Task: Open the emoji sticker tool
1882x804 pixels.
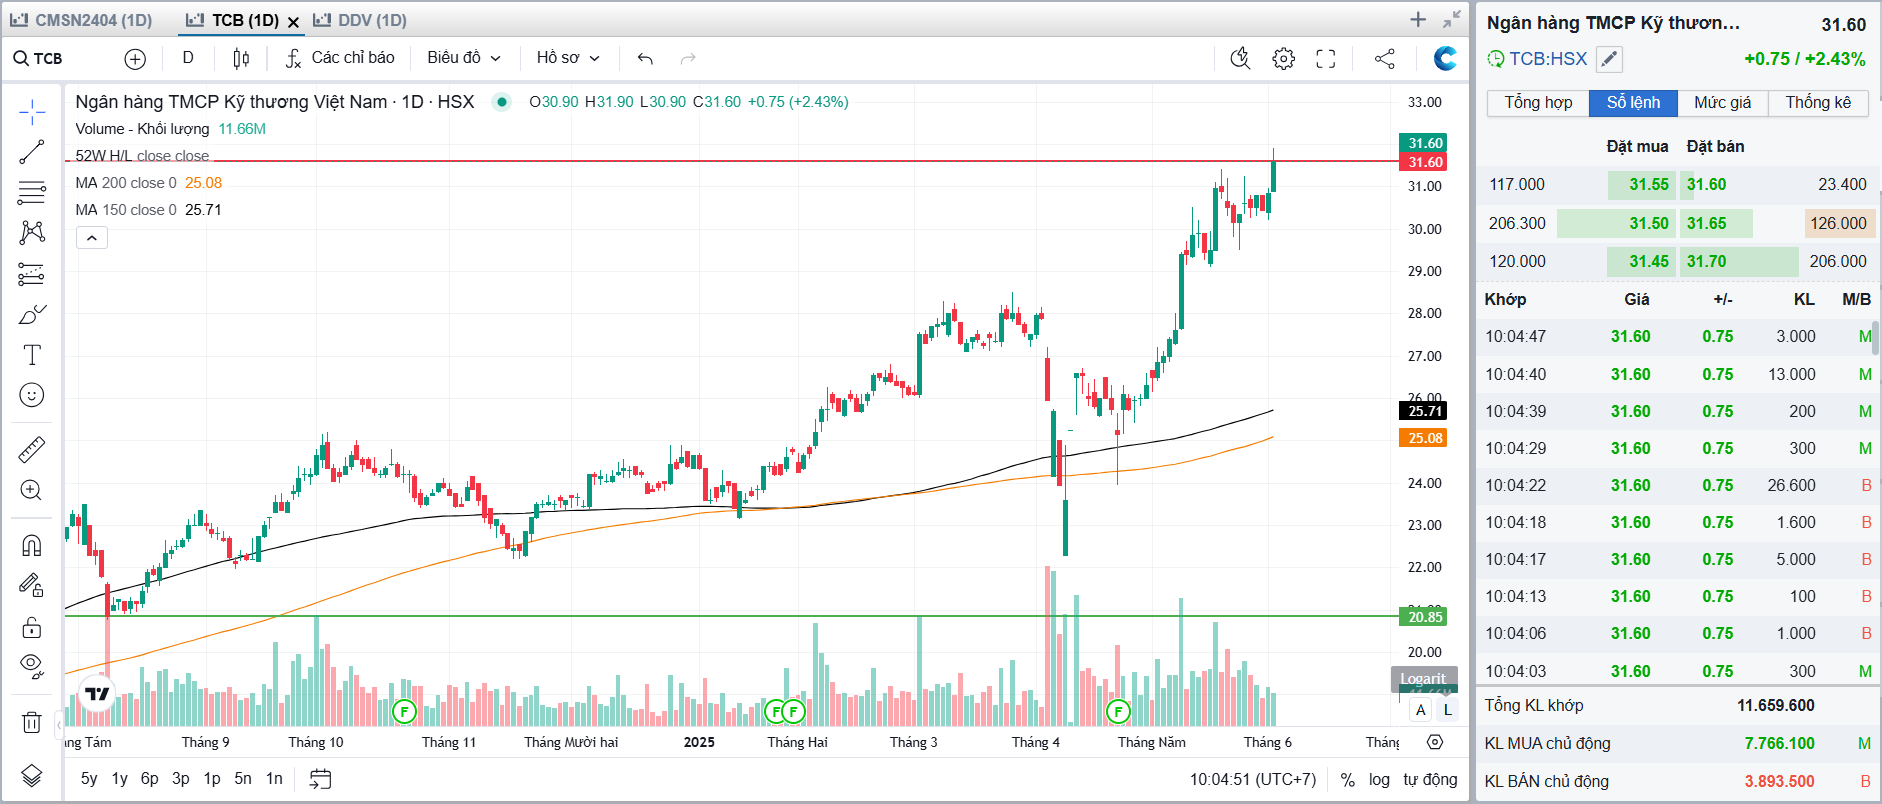Action: coord(31,395)
